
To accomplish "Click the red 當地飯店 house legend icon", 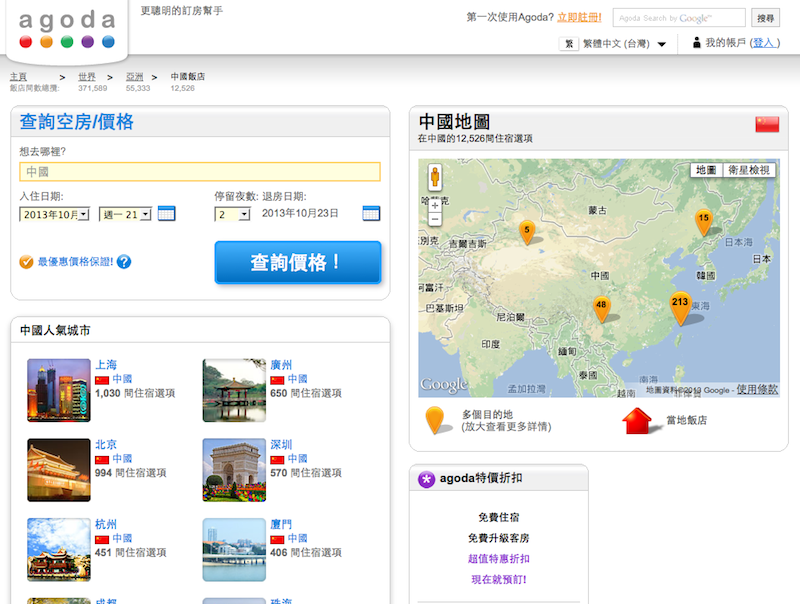I will coord(637,421).
